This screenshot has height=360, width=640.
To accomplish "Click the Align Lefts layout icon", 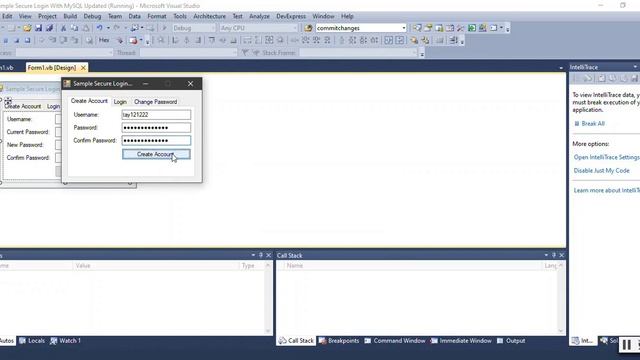I will (176, 40).
